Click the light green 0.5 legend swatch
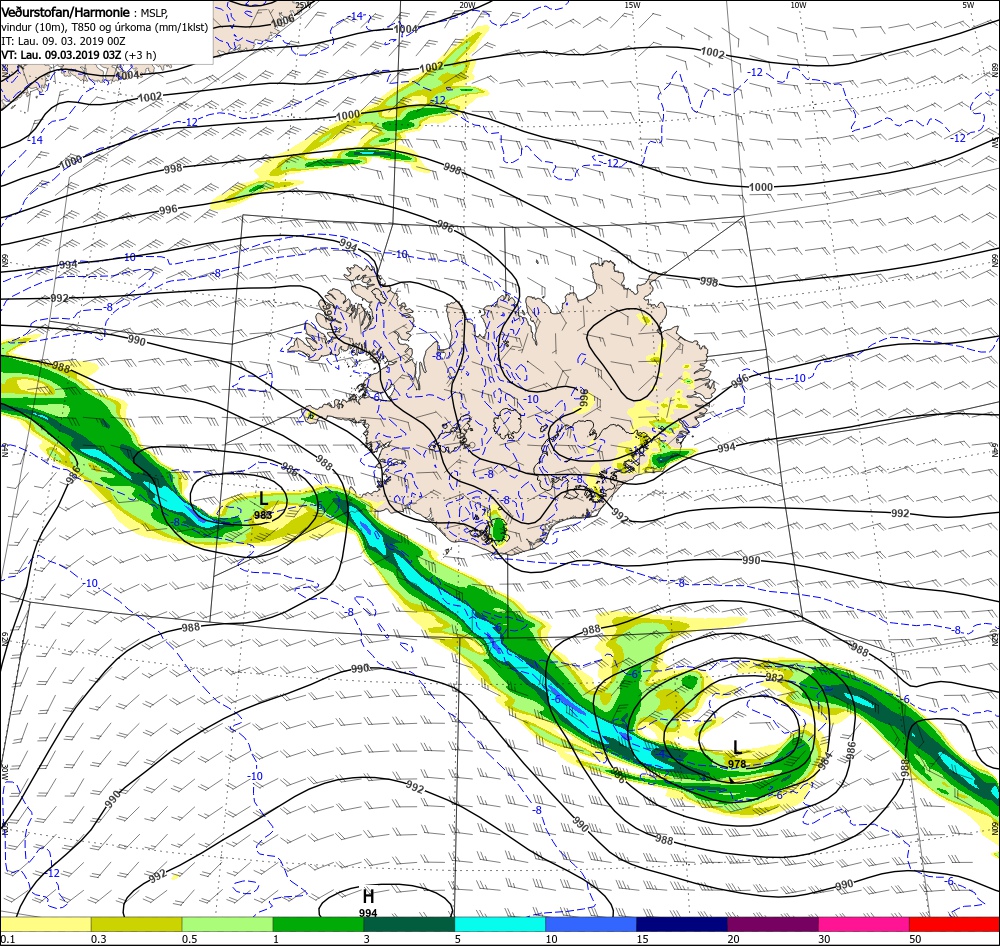 (x=228, y=924)
